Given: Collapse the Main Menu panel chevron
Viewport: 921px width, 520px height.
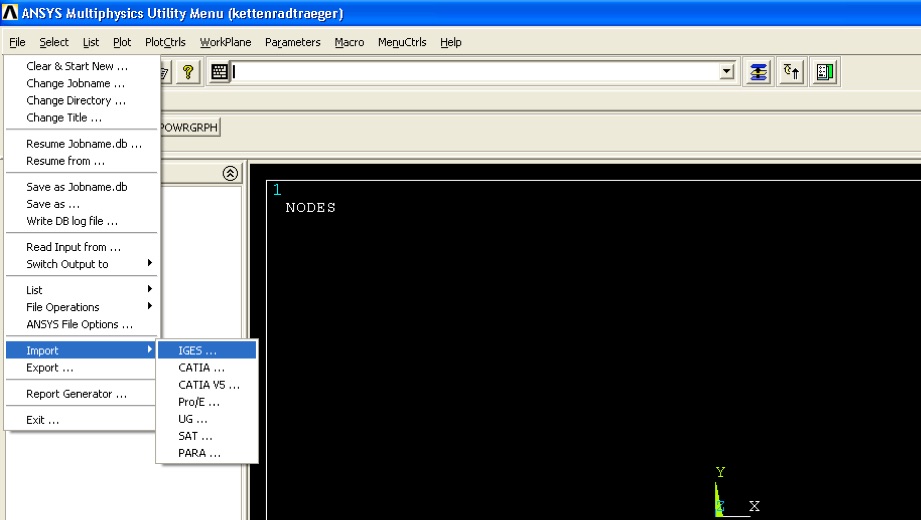Looking at the screenshot, I should pos(230,173).
